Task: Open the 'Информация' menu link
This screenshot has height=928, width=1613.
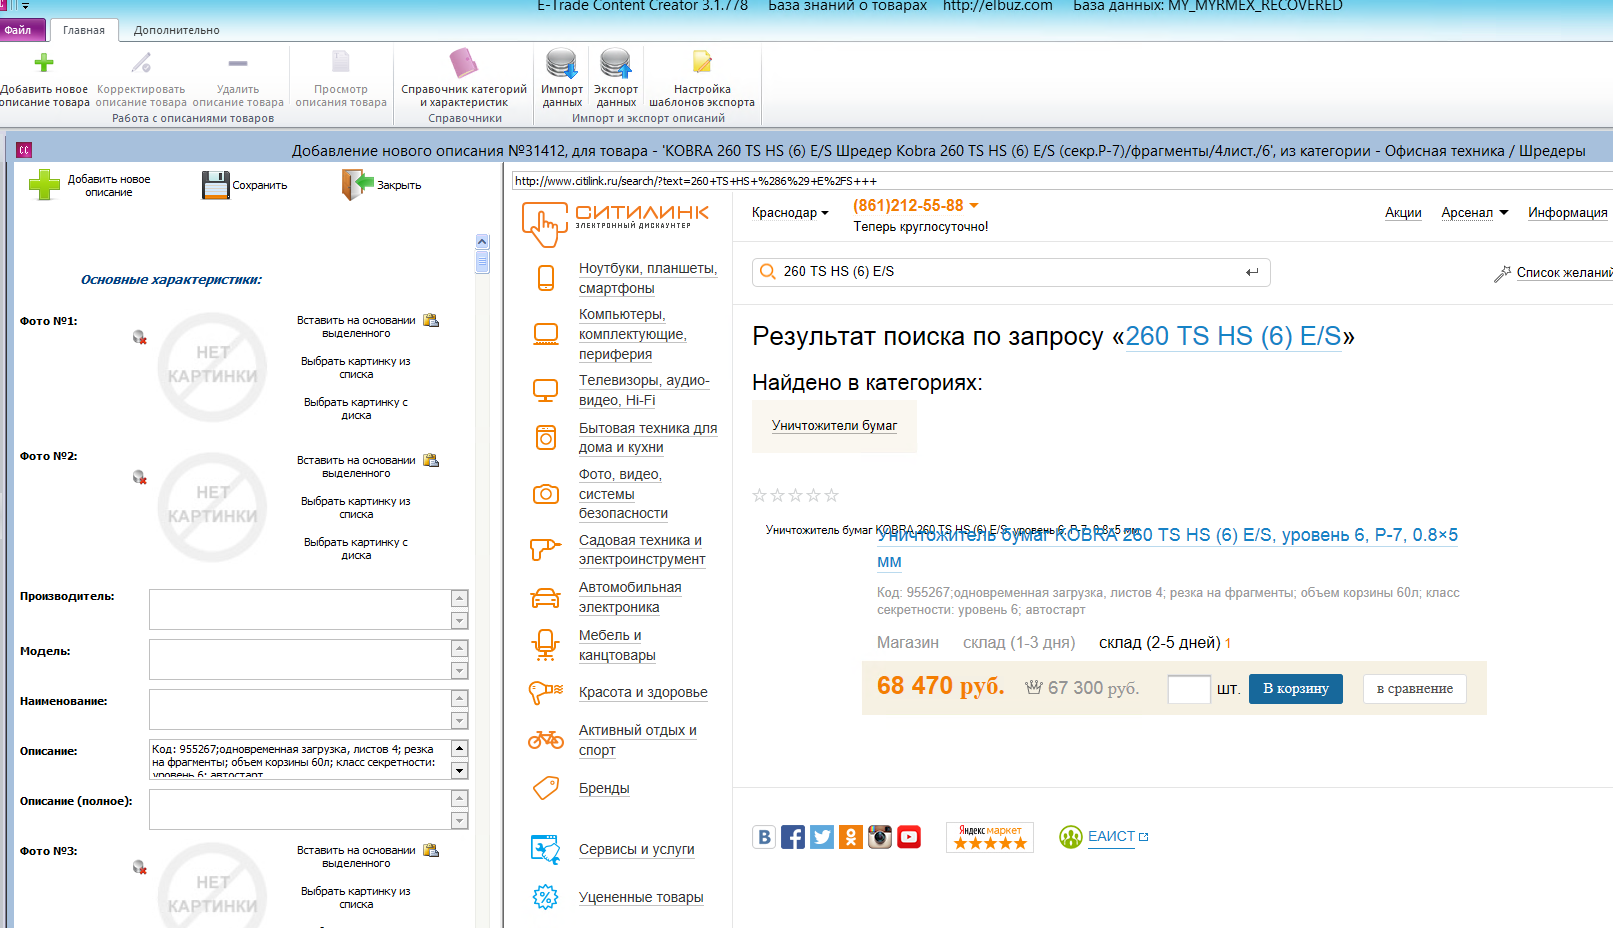Action: point(1568,212)
